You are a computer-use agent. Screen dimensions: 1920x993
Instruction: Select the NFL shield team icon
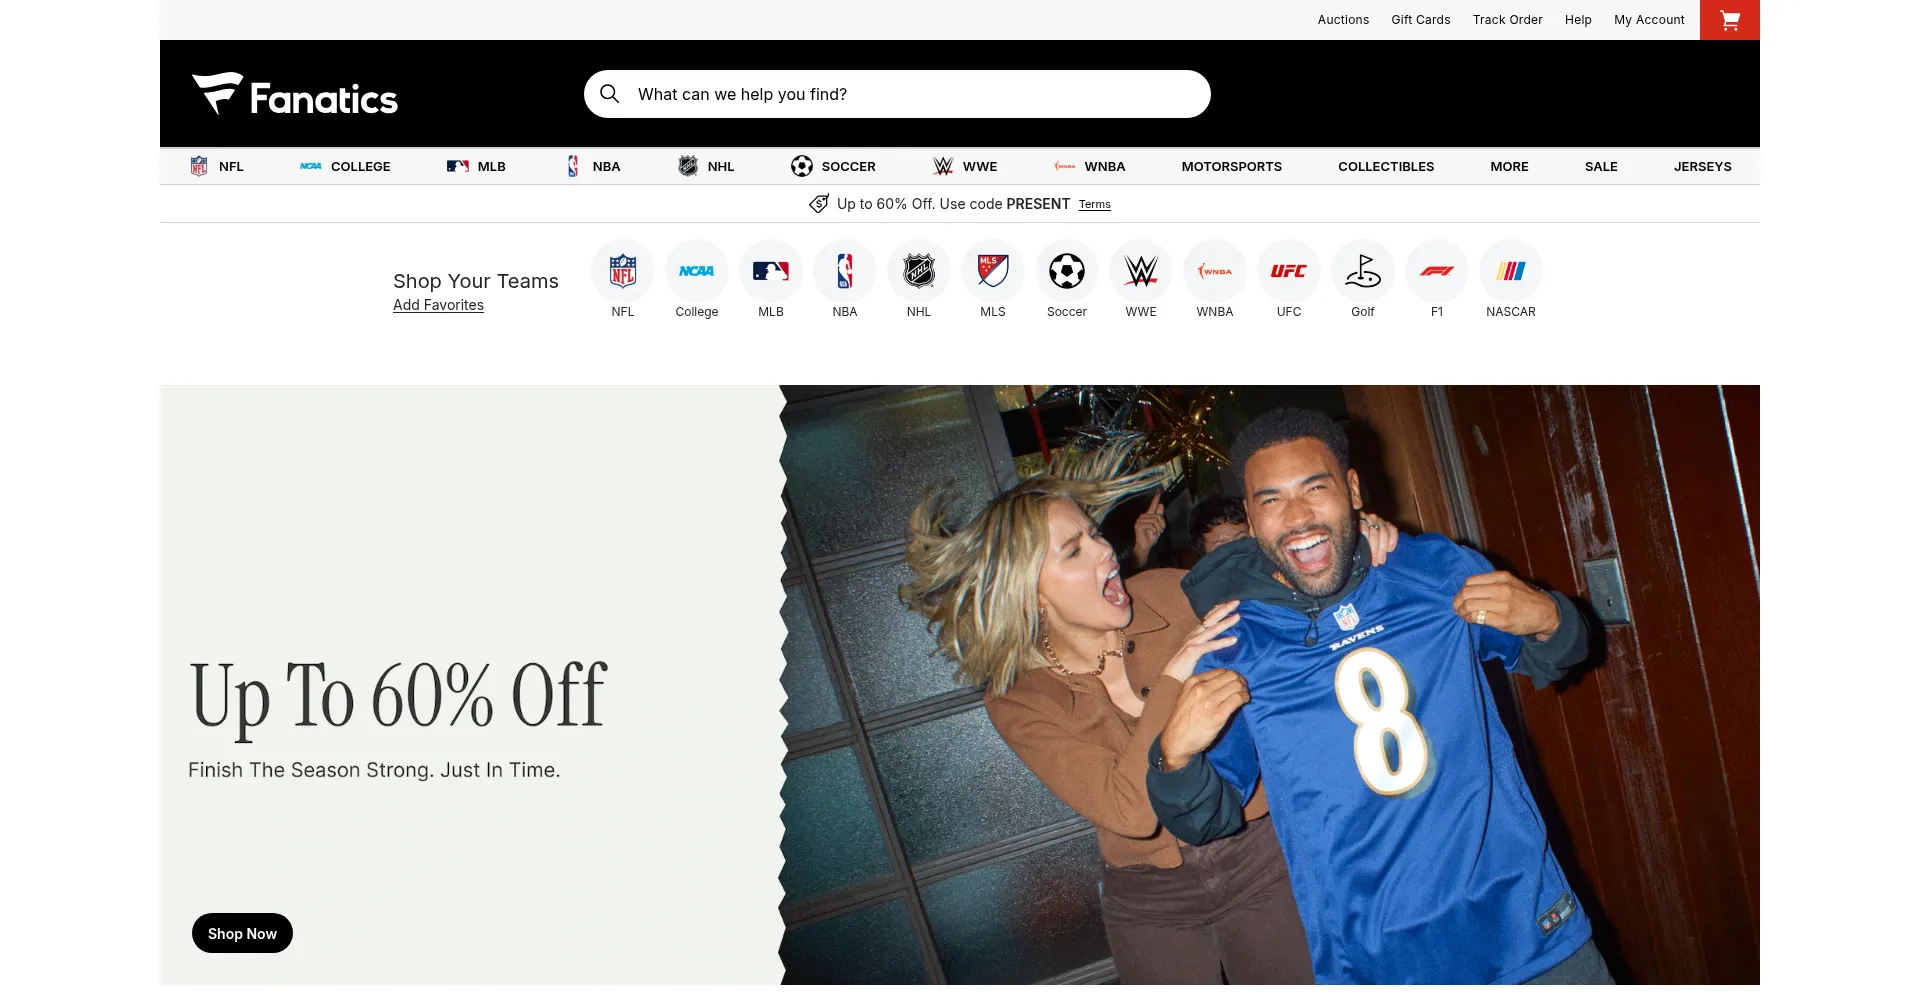[623, 271]
